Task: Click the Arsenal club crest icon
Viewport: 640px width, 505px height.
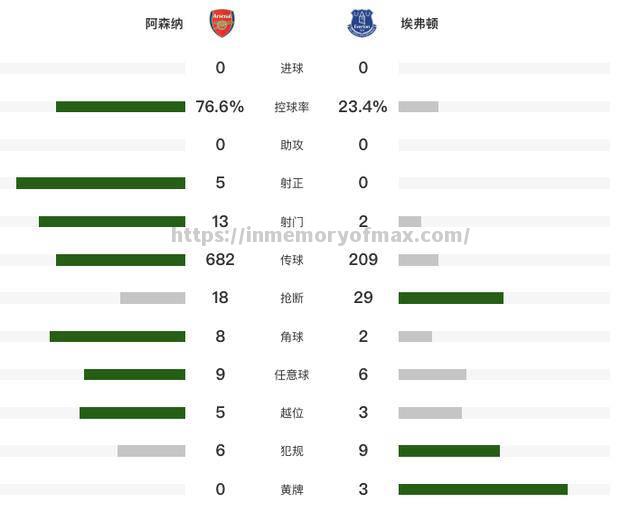Action: click(x=221, y=23)
